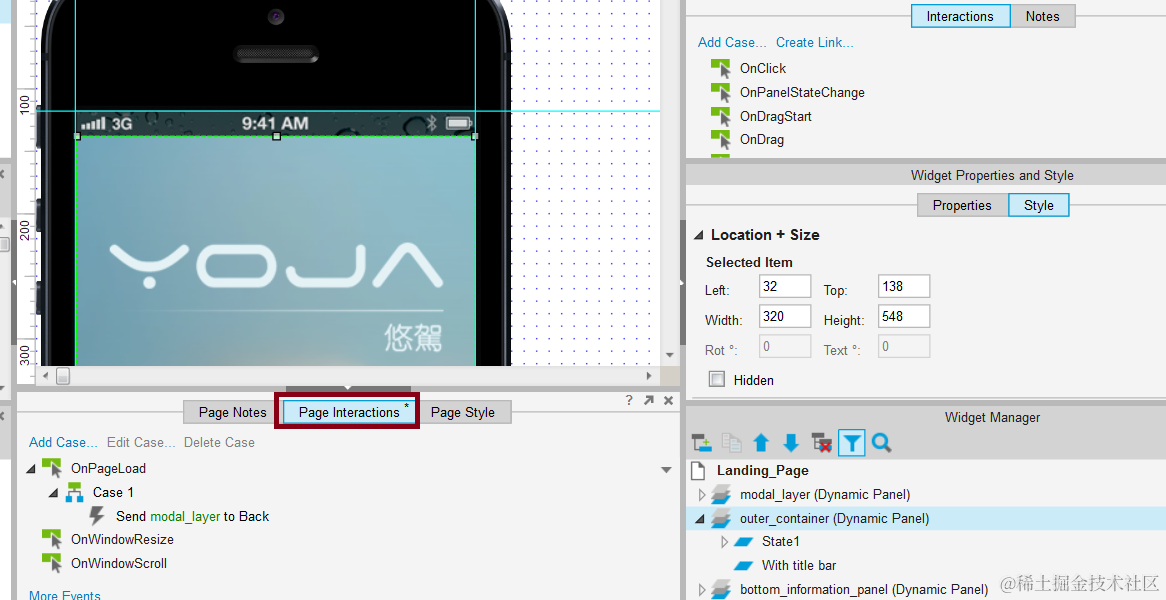Click the Create Link... link
Screen dimensions: 1166x600
(x=814, y=42)
